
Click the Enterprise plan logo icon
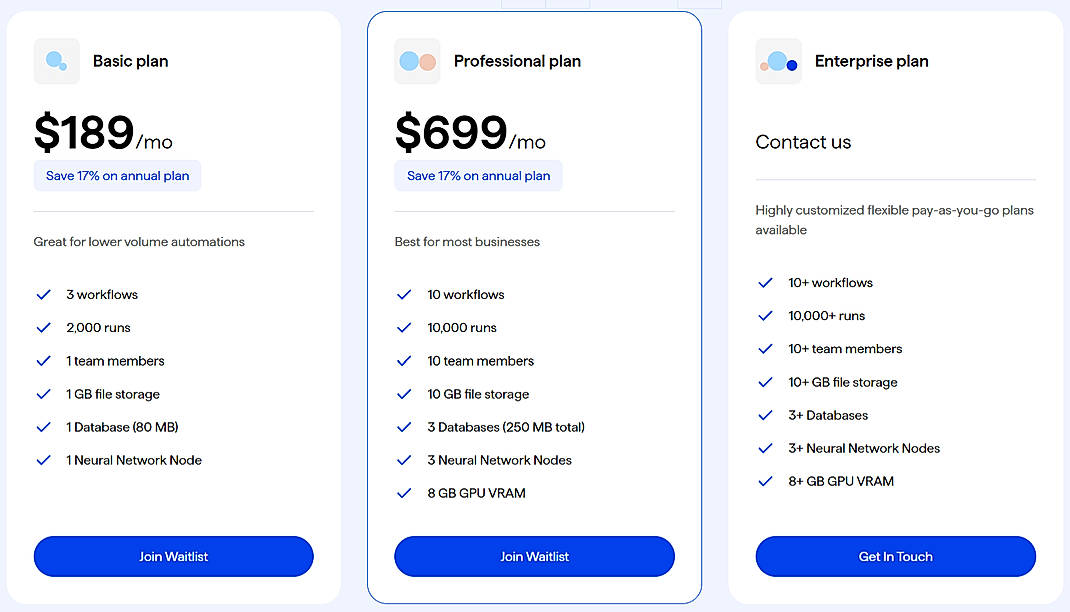778,61
